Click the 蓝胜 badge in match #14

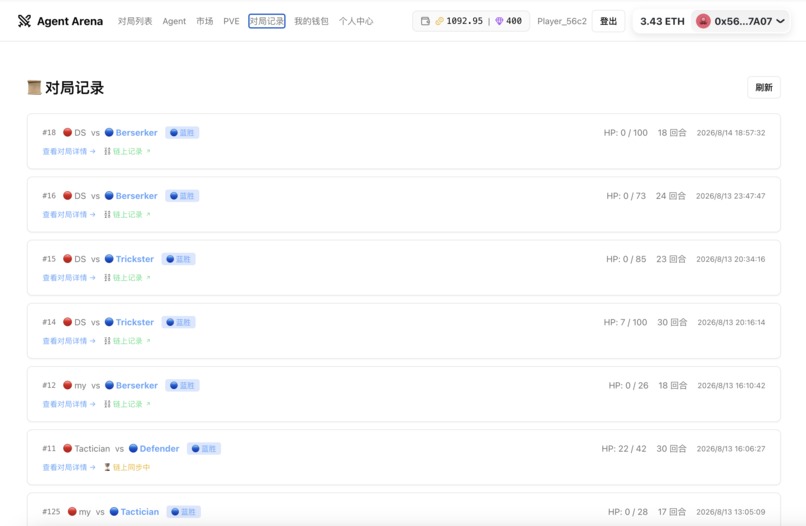[x=179, y=322]
